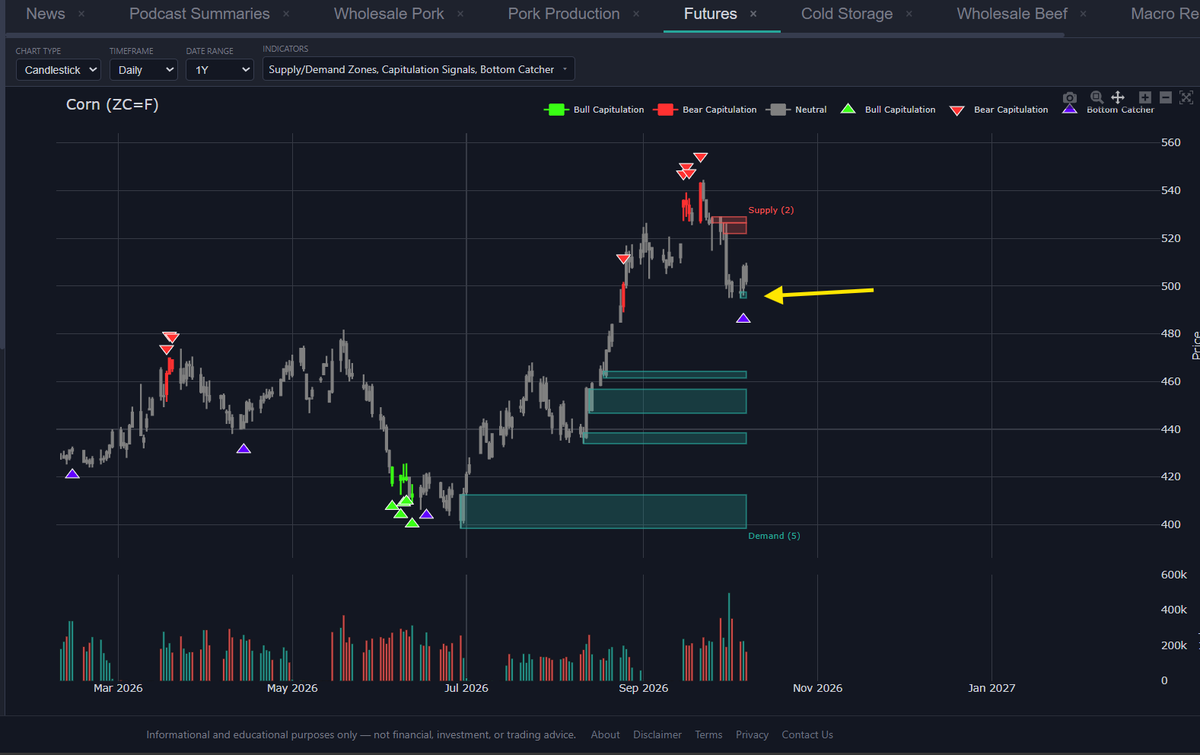Click the Demand (5) zone label
This screenshot has height=755, width=1200.
774,536
